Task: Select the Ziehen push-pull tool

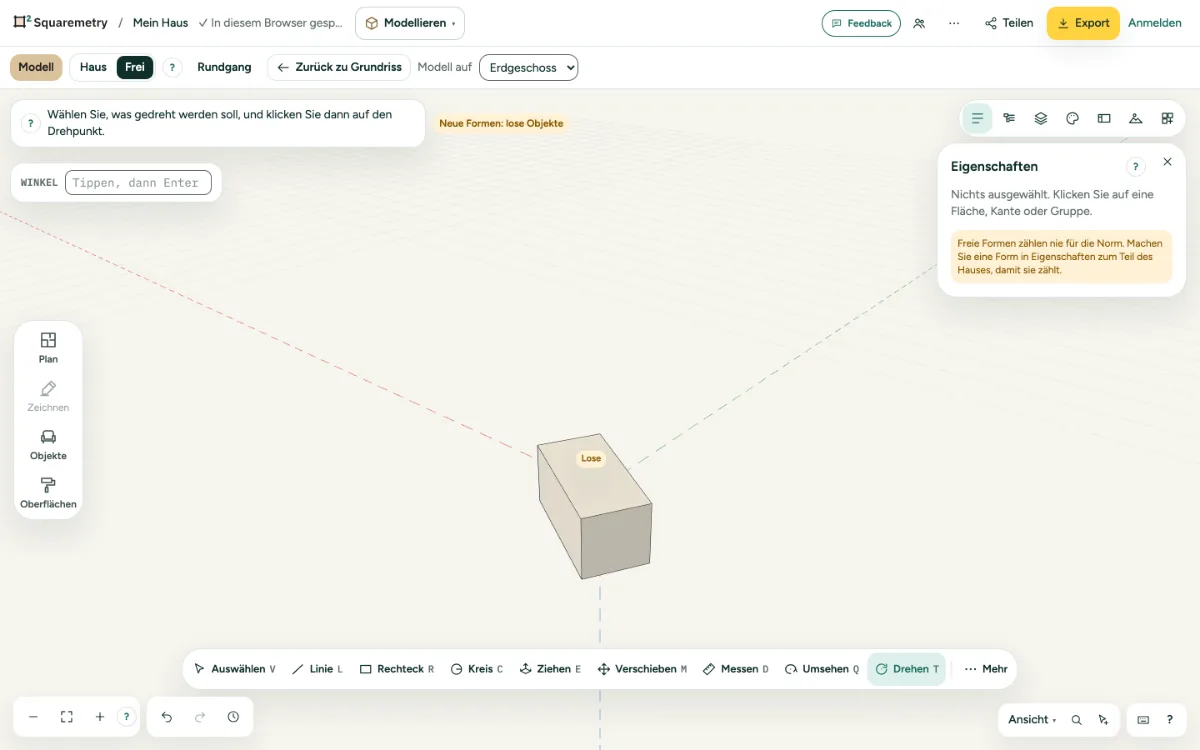Action: pos(550,669)
